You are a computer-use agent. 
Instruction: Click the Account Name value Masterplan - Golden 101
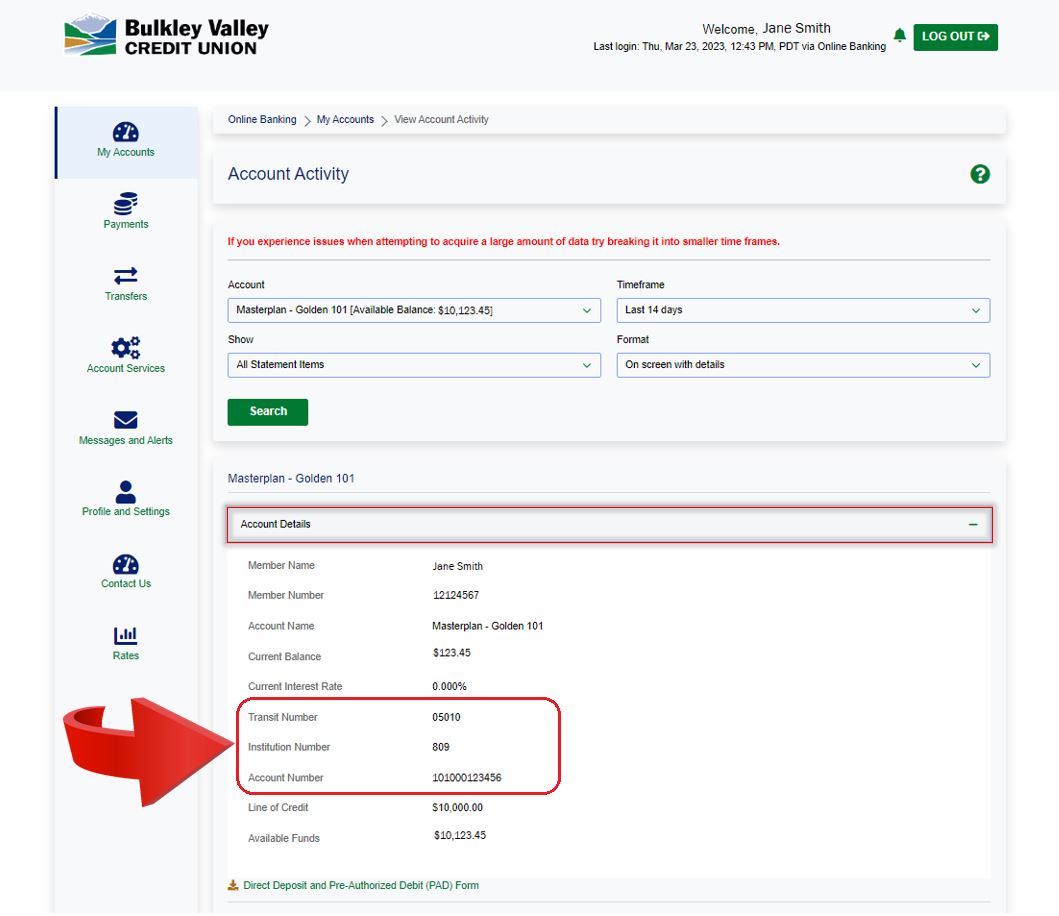[x=488, y=626]
